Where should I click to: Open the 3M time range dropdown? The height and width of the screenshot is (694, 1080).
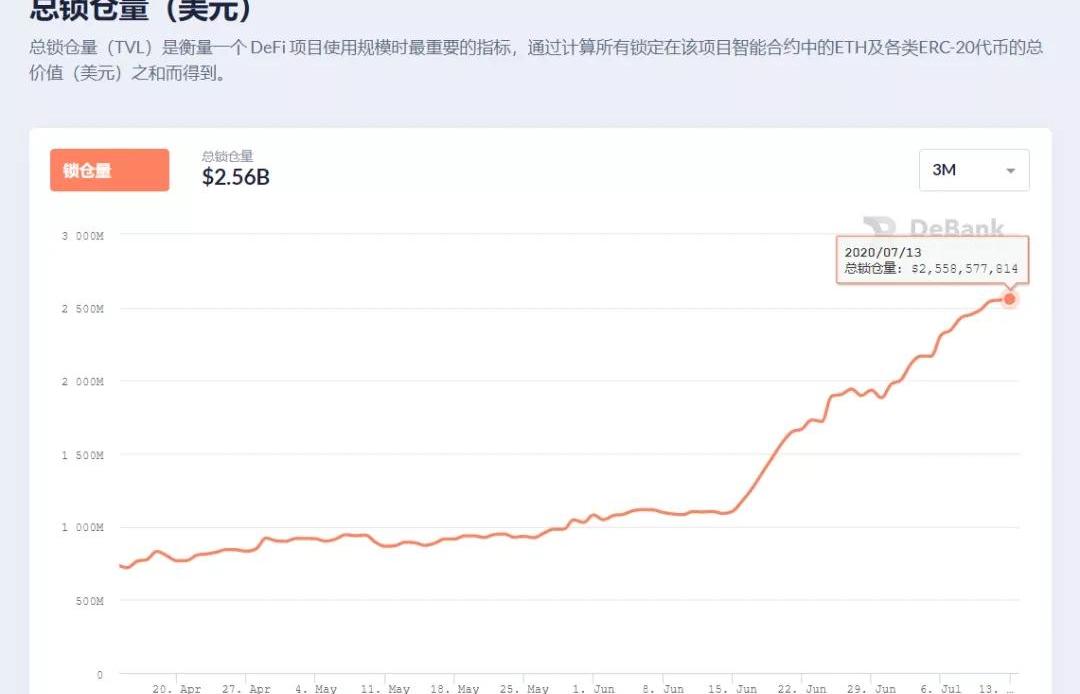tap(973, 170)
